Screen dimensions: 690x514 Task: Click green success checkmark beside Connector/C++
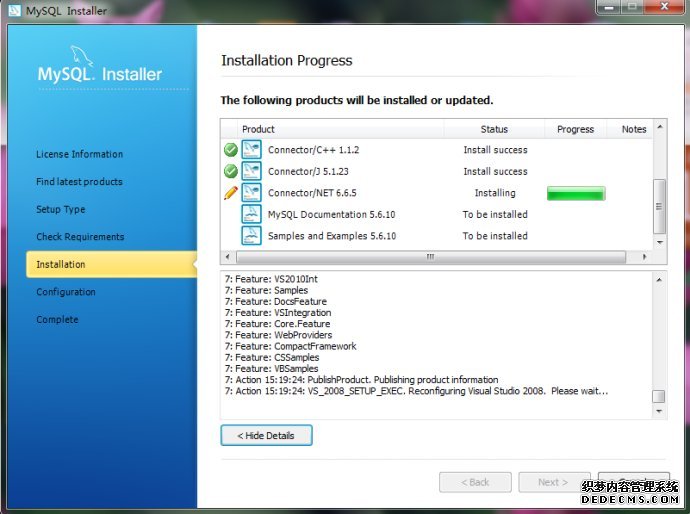point(230,150)
